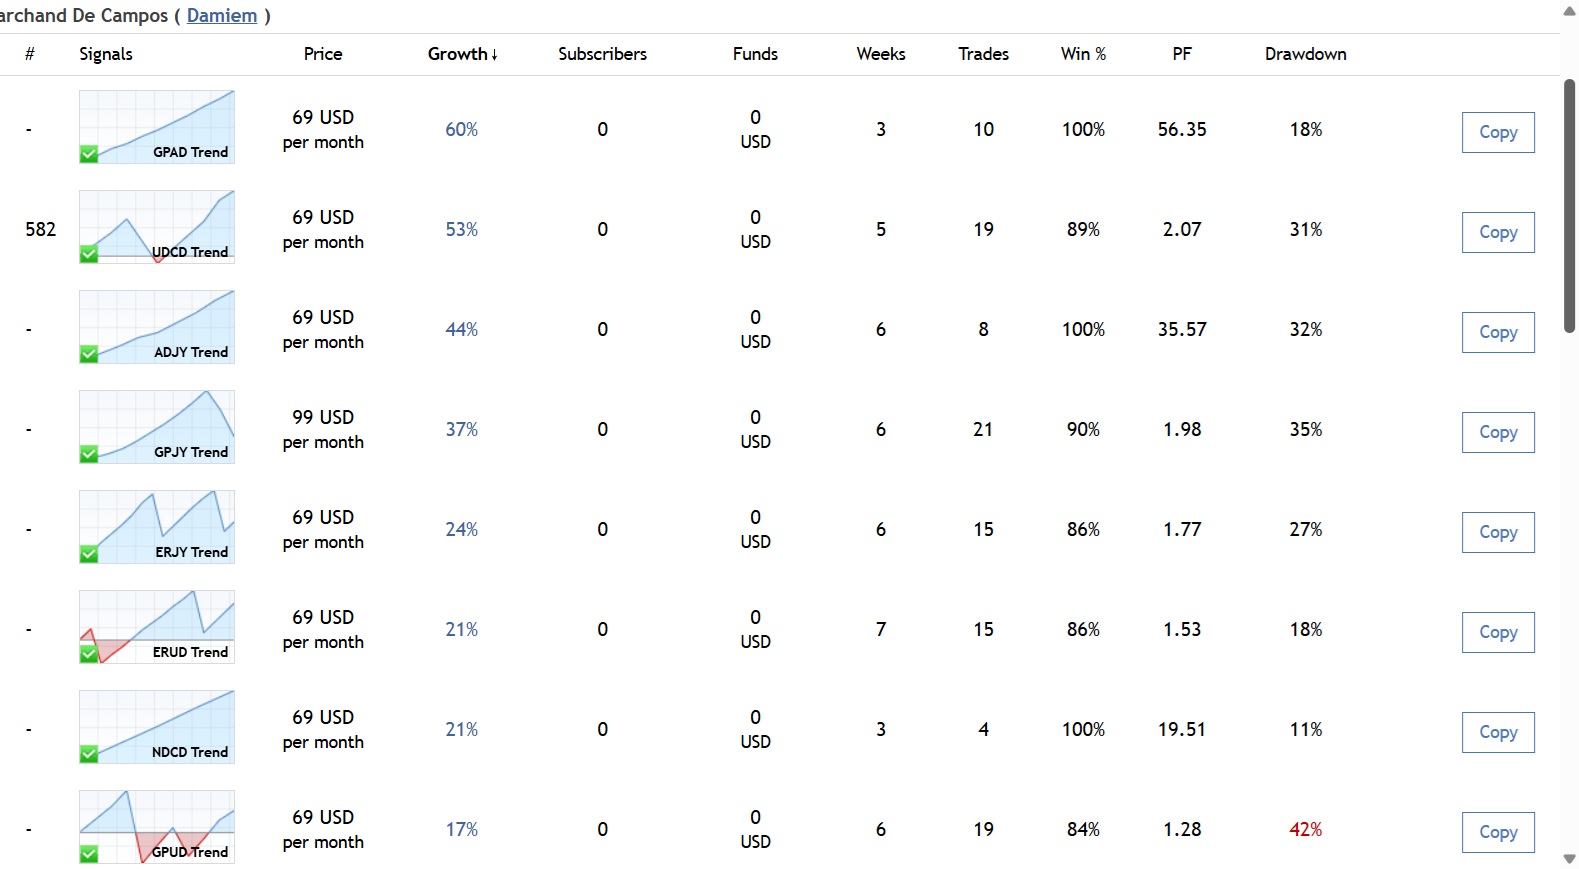Image resolution: width=1579 pixels, height=869 pixels.
Task: Click the scrollbar down arrow
Action: click(x=1569, y=859)
